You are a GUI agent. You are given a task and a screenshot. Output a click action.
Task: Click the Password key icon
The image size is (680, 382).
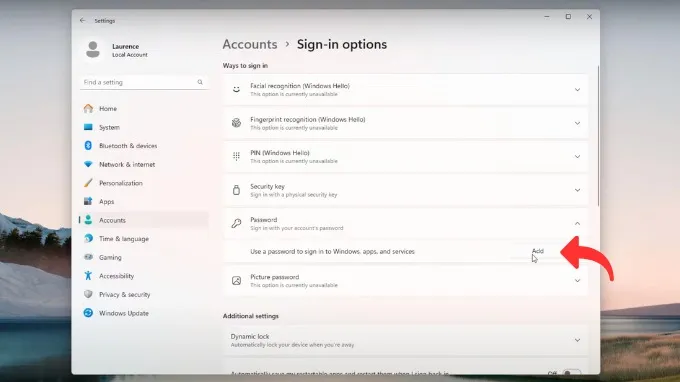pyautogui.click(x=236, y=223)
